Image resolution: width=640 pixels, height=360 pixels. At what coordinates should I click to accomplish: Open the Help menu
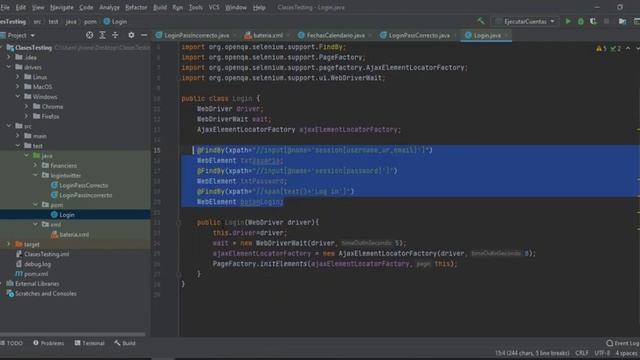(259, 7)
